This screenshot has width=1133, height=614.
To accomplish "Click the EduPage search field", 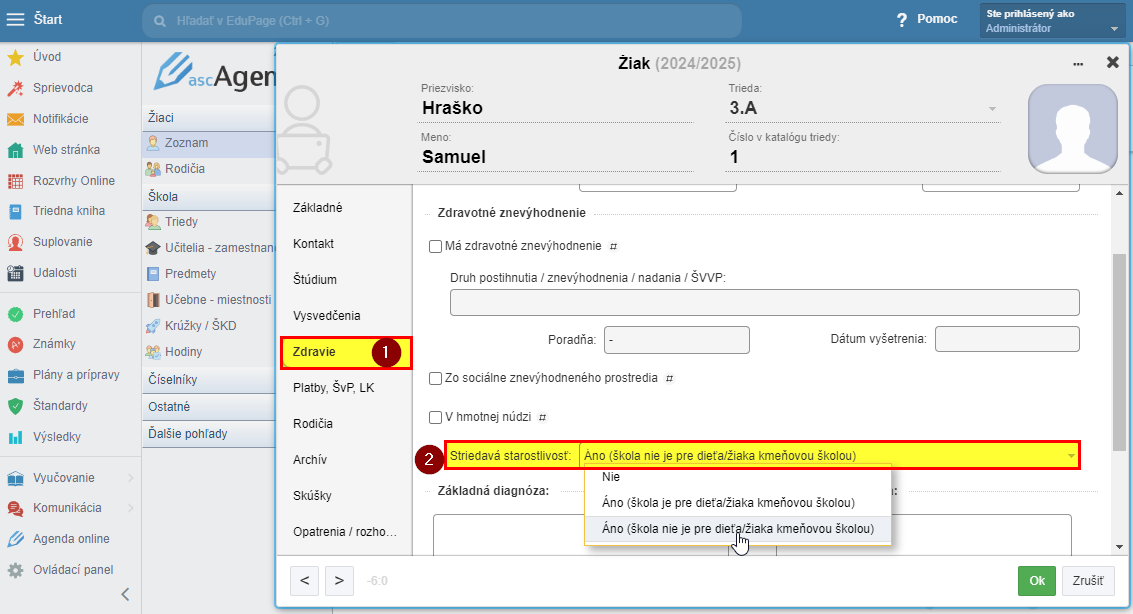I will click(442, 21).
